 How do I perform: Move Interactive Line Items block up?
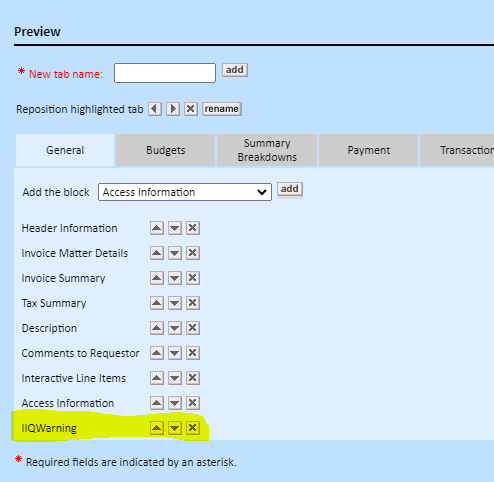(157, 378)
